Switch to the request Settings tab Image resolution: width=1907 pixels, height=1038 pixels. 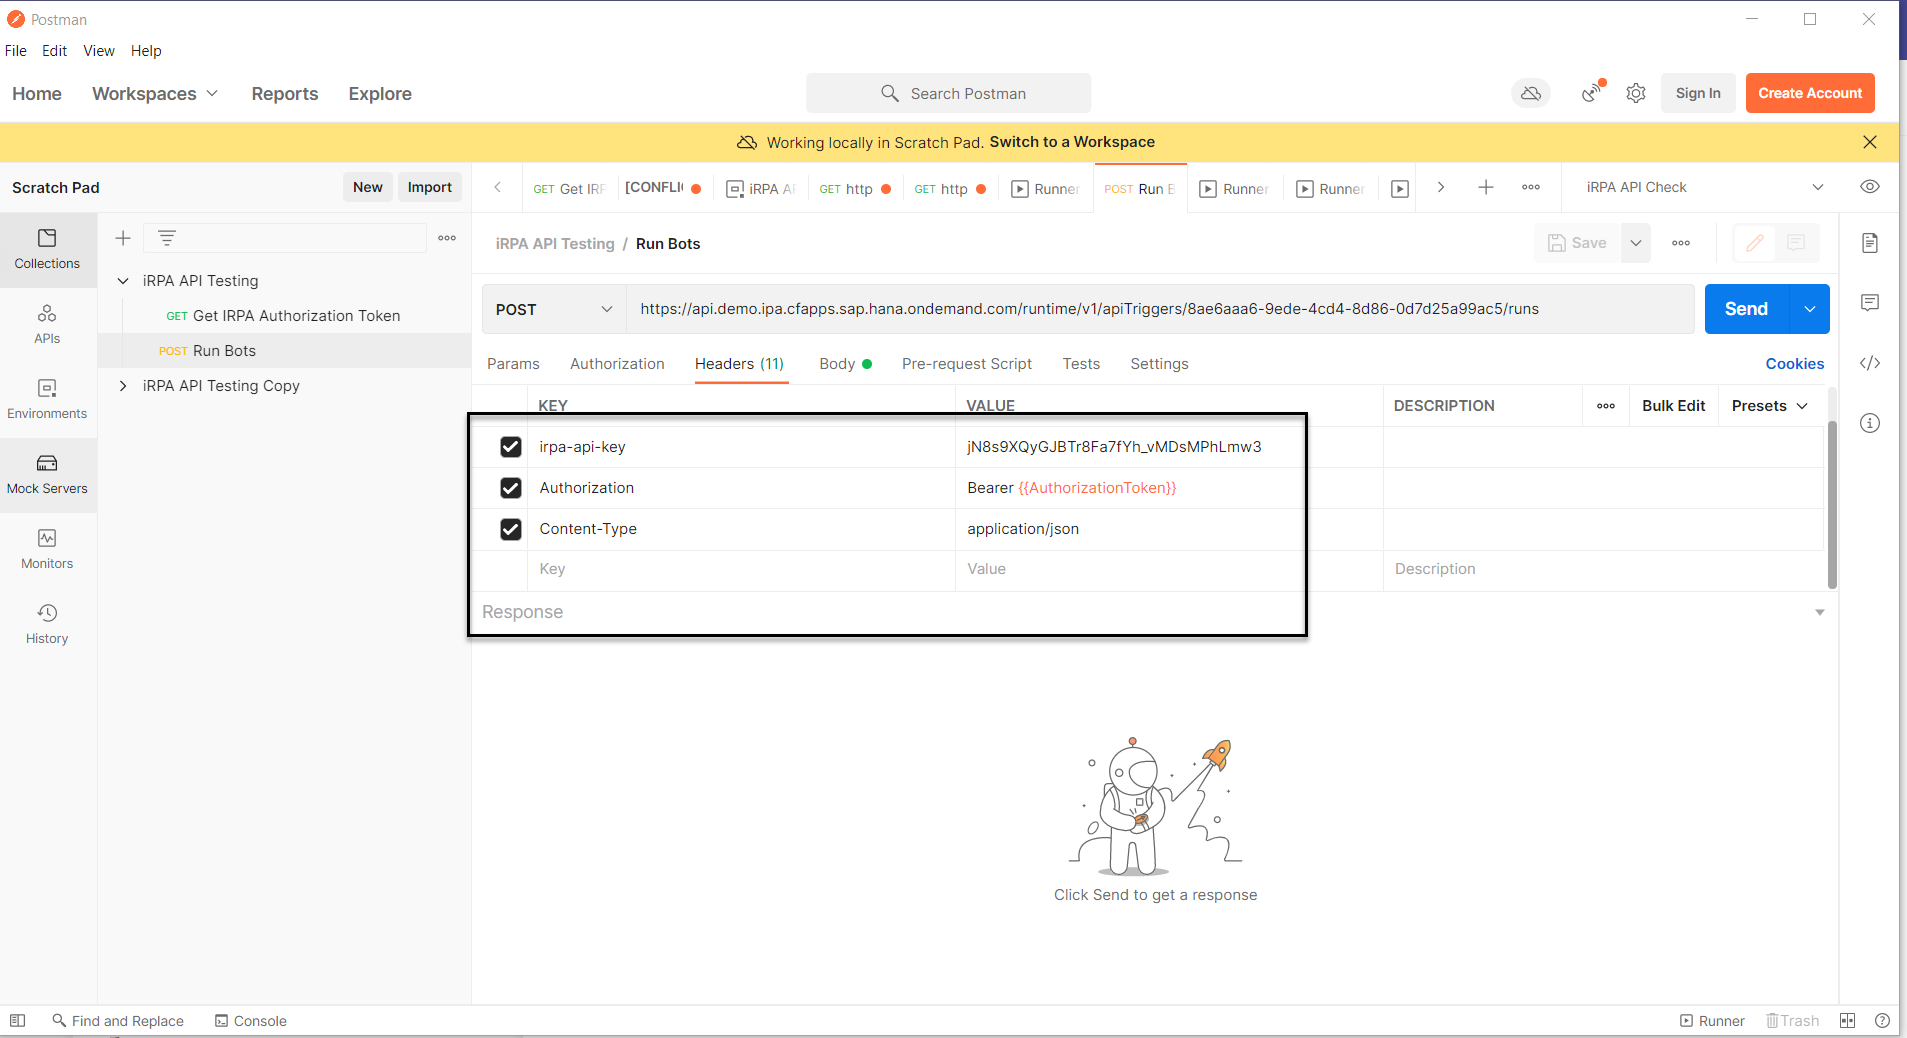click(x=1159, y=364)
